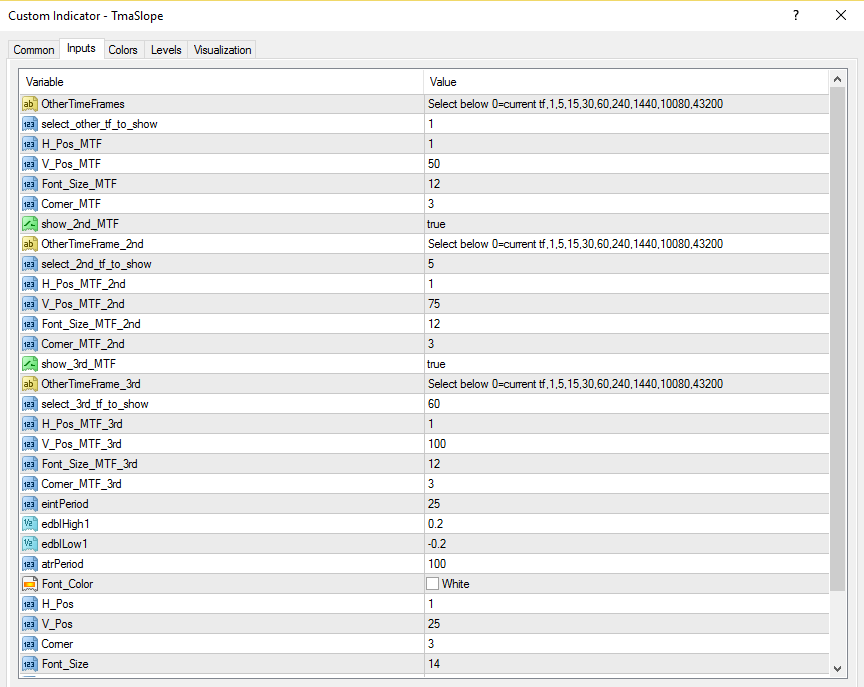The height and width of the screenshot is (687, 864).
Task: Click the help question mark button
Action: 796,15
